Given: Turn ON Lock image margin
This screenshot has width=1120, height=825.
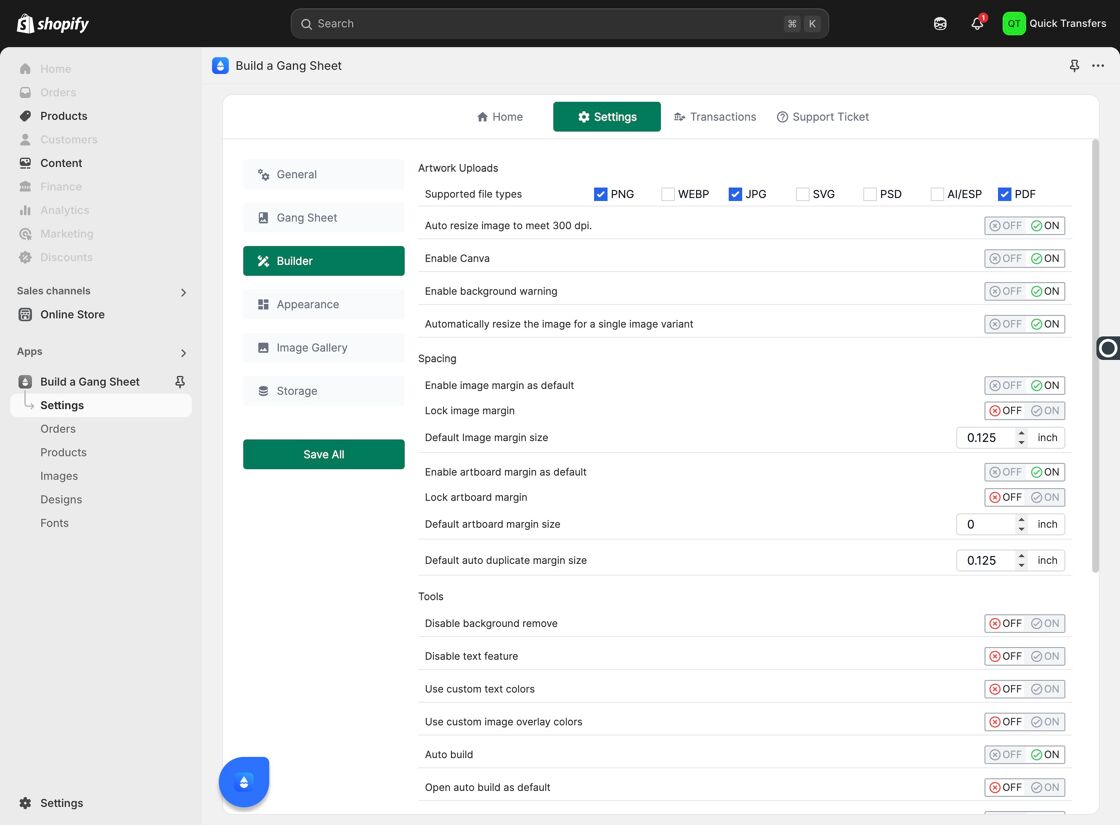Looking at the screenshot, I should click(x=1045, y=411).
